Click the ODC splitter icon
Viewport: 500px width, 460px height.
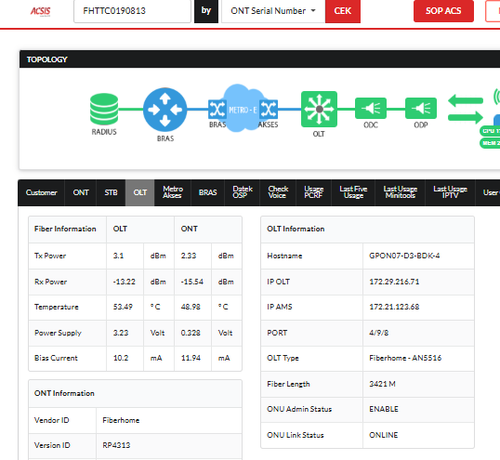pos(371,108)
